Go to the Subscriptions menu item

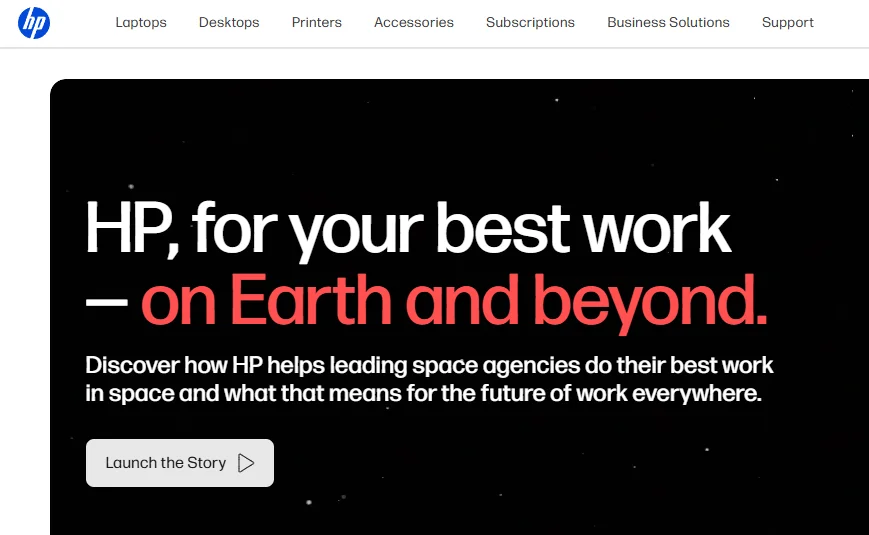[530, 22]
